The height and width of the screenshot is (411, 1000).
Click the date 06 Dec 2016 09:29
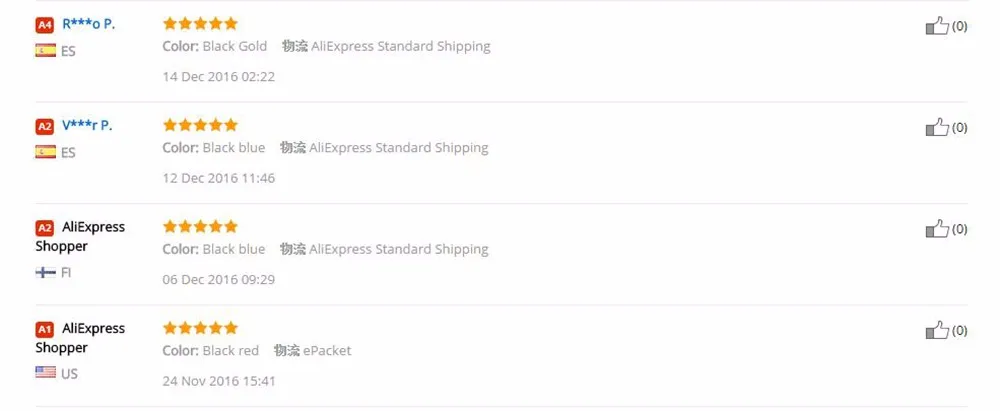[x=219, y=280]
